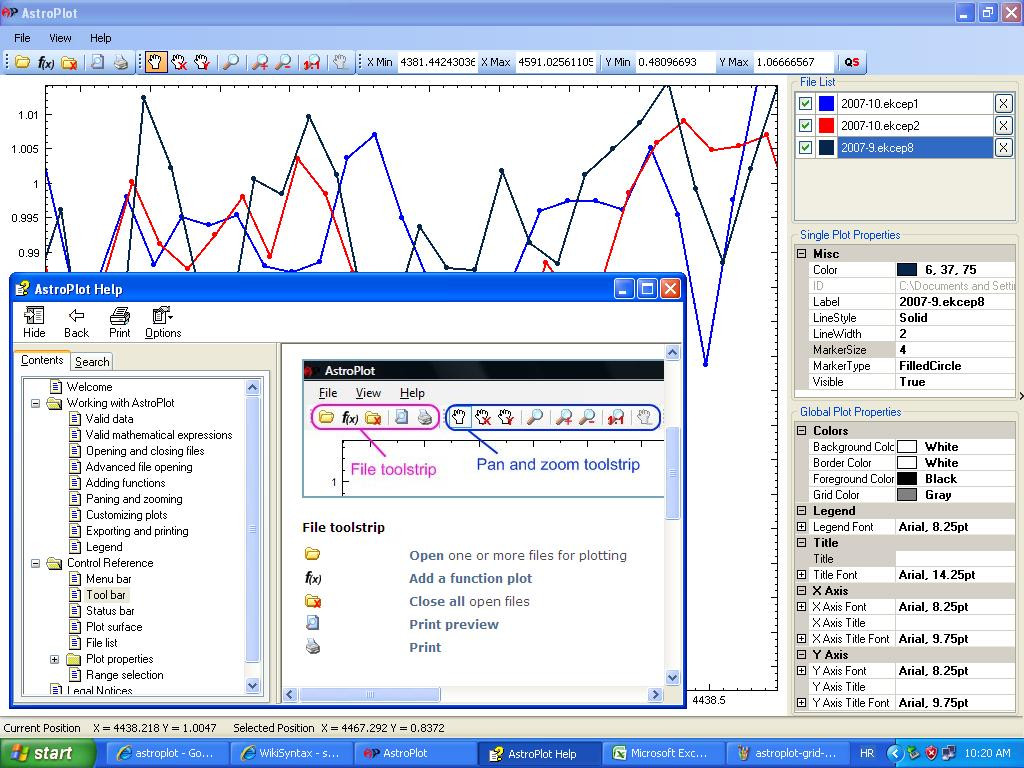The height and width of the screenshot is (768, 1024).
Task: Open the File menu in main window menu bar
Action: tap(22, 38)
